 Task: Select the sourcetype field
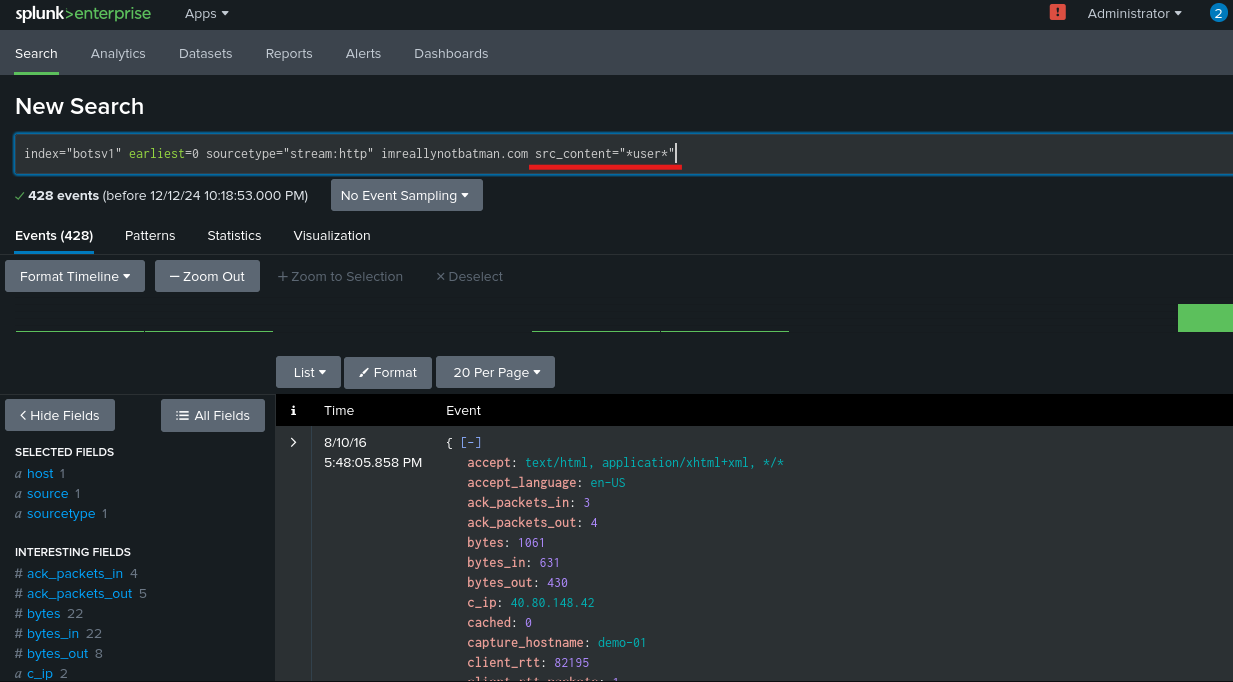tap(61, 514)
